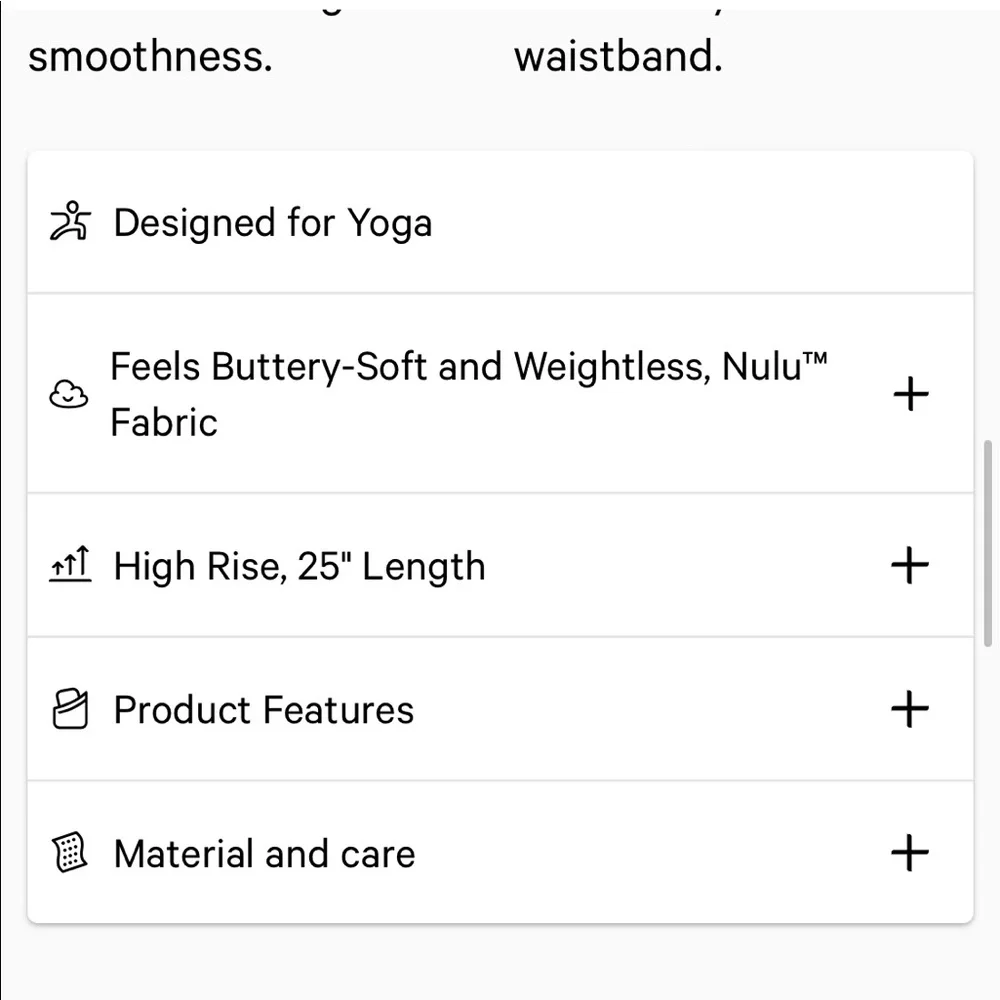This screenshot has width=1000, height=1000.
Task: Expand the Nulu Fabric section plus sign
Action: point(910,395)
